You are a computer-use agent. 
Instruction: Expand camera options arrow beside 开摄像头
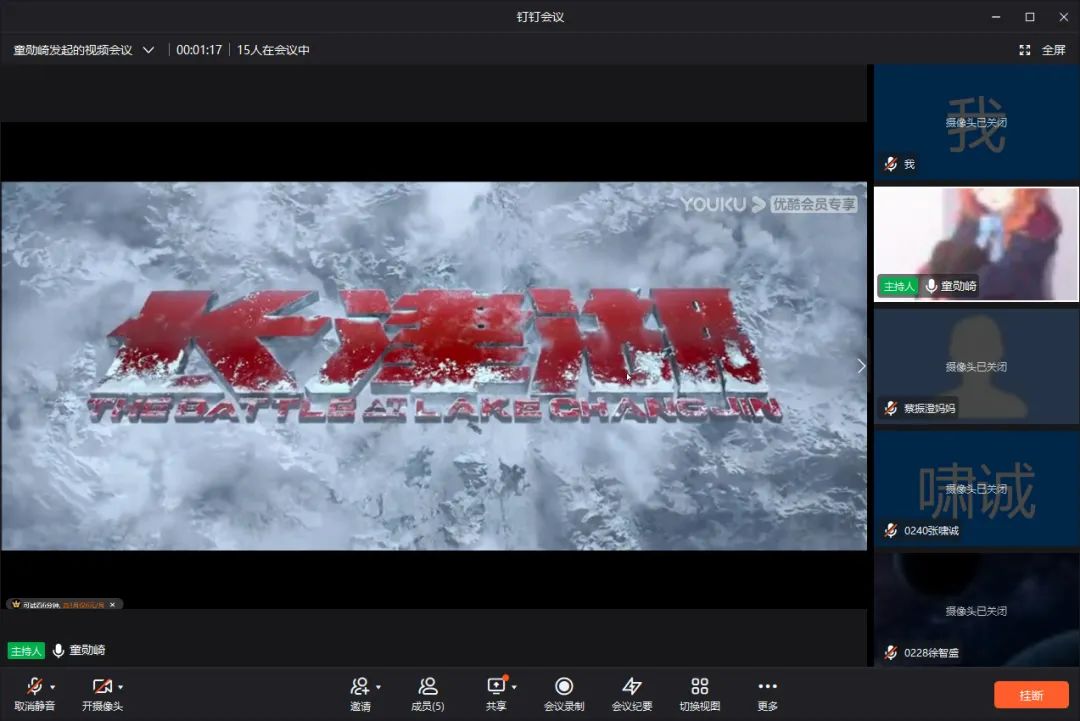[x=121, y=687]
